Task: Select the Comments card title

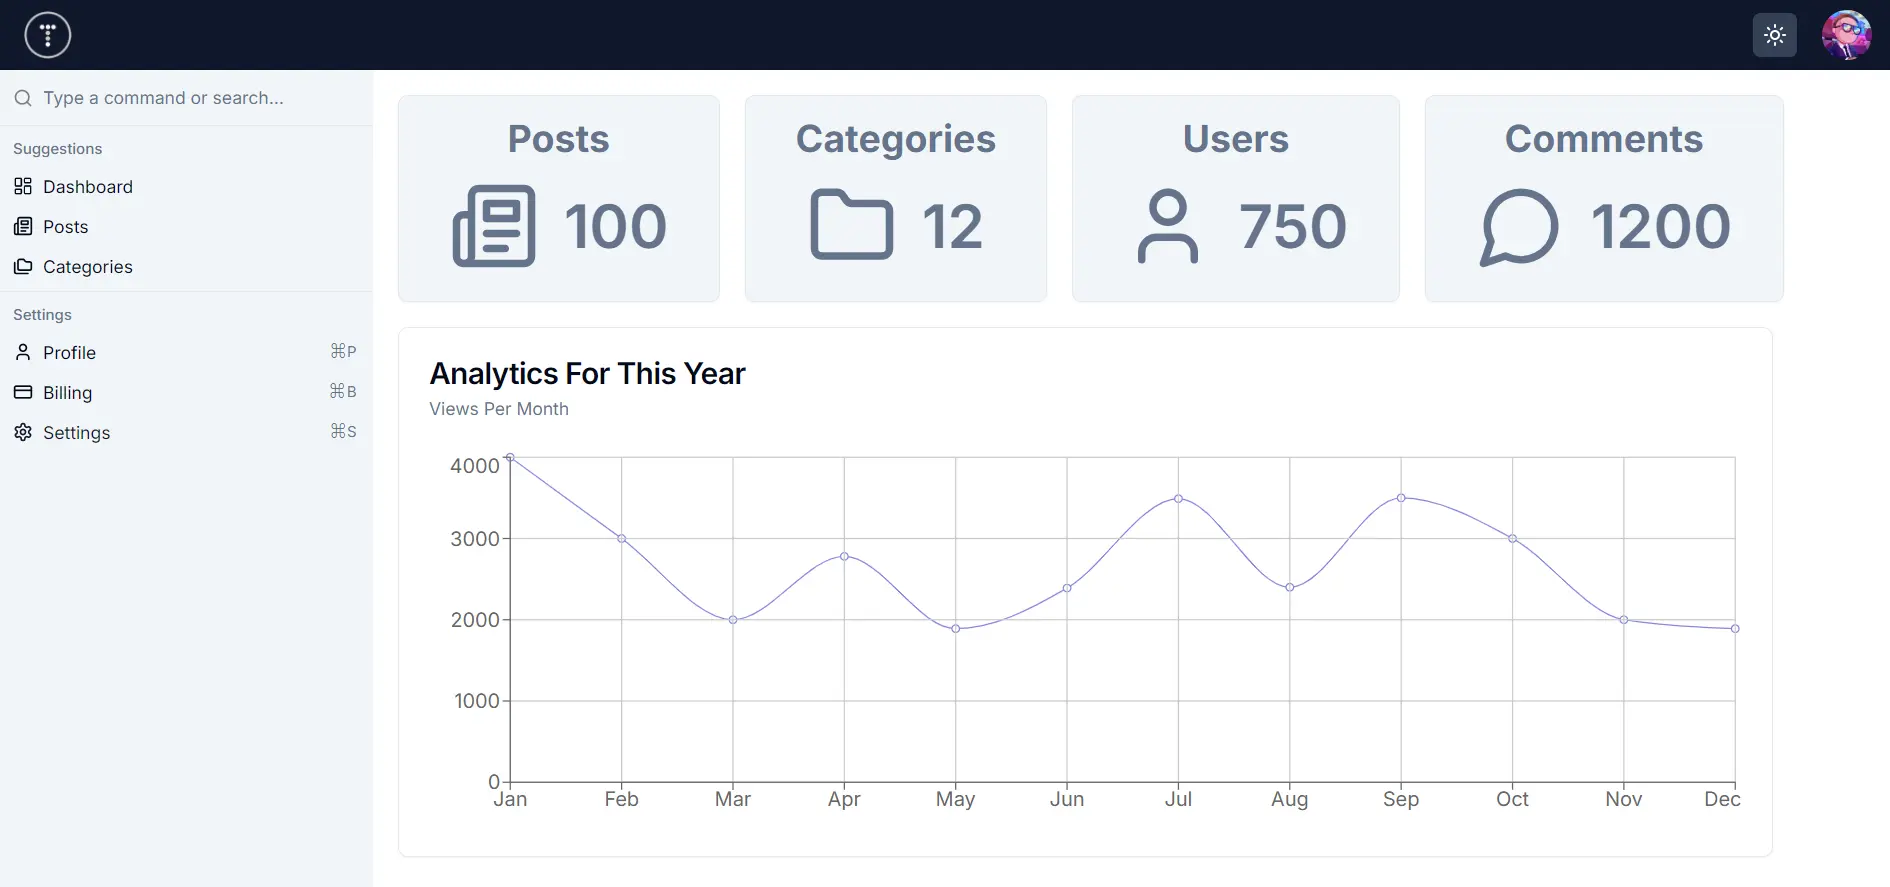Action: [1604, 139]
